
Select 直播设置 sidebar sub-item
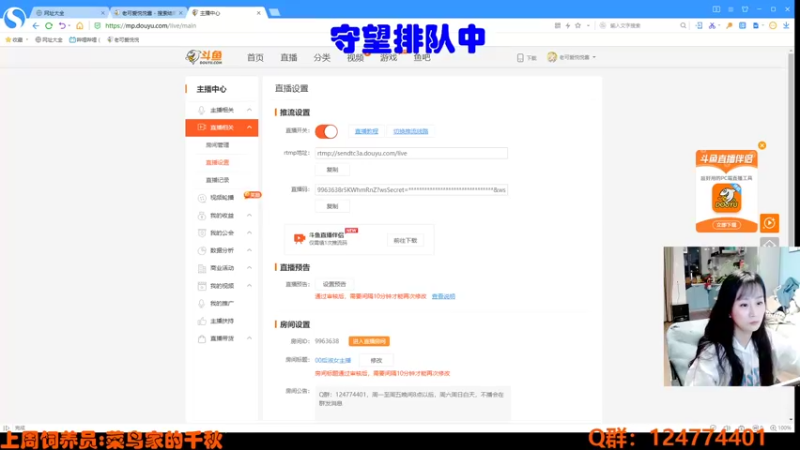217,162
